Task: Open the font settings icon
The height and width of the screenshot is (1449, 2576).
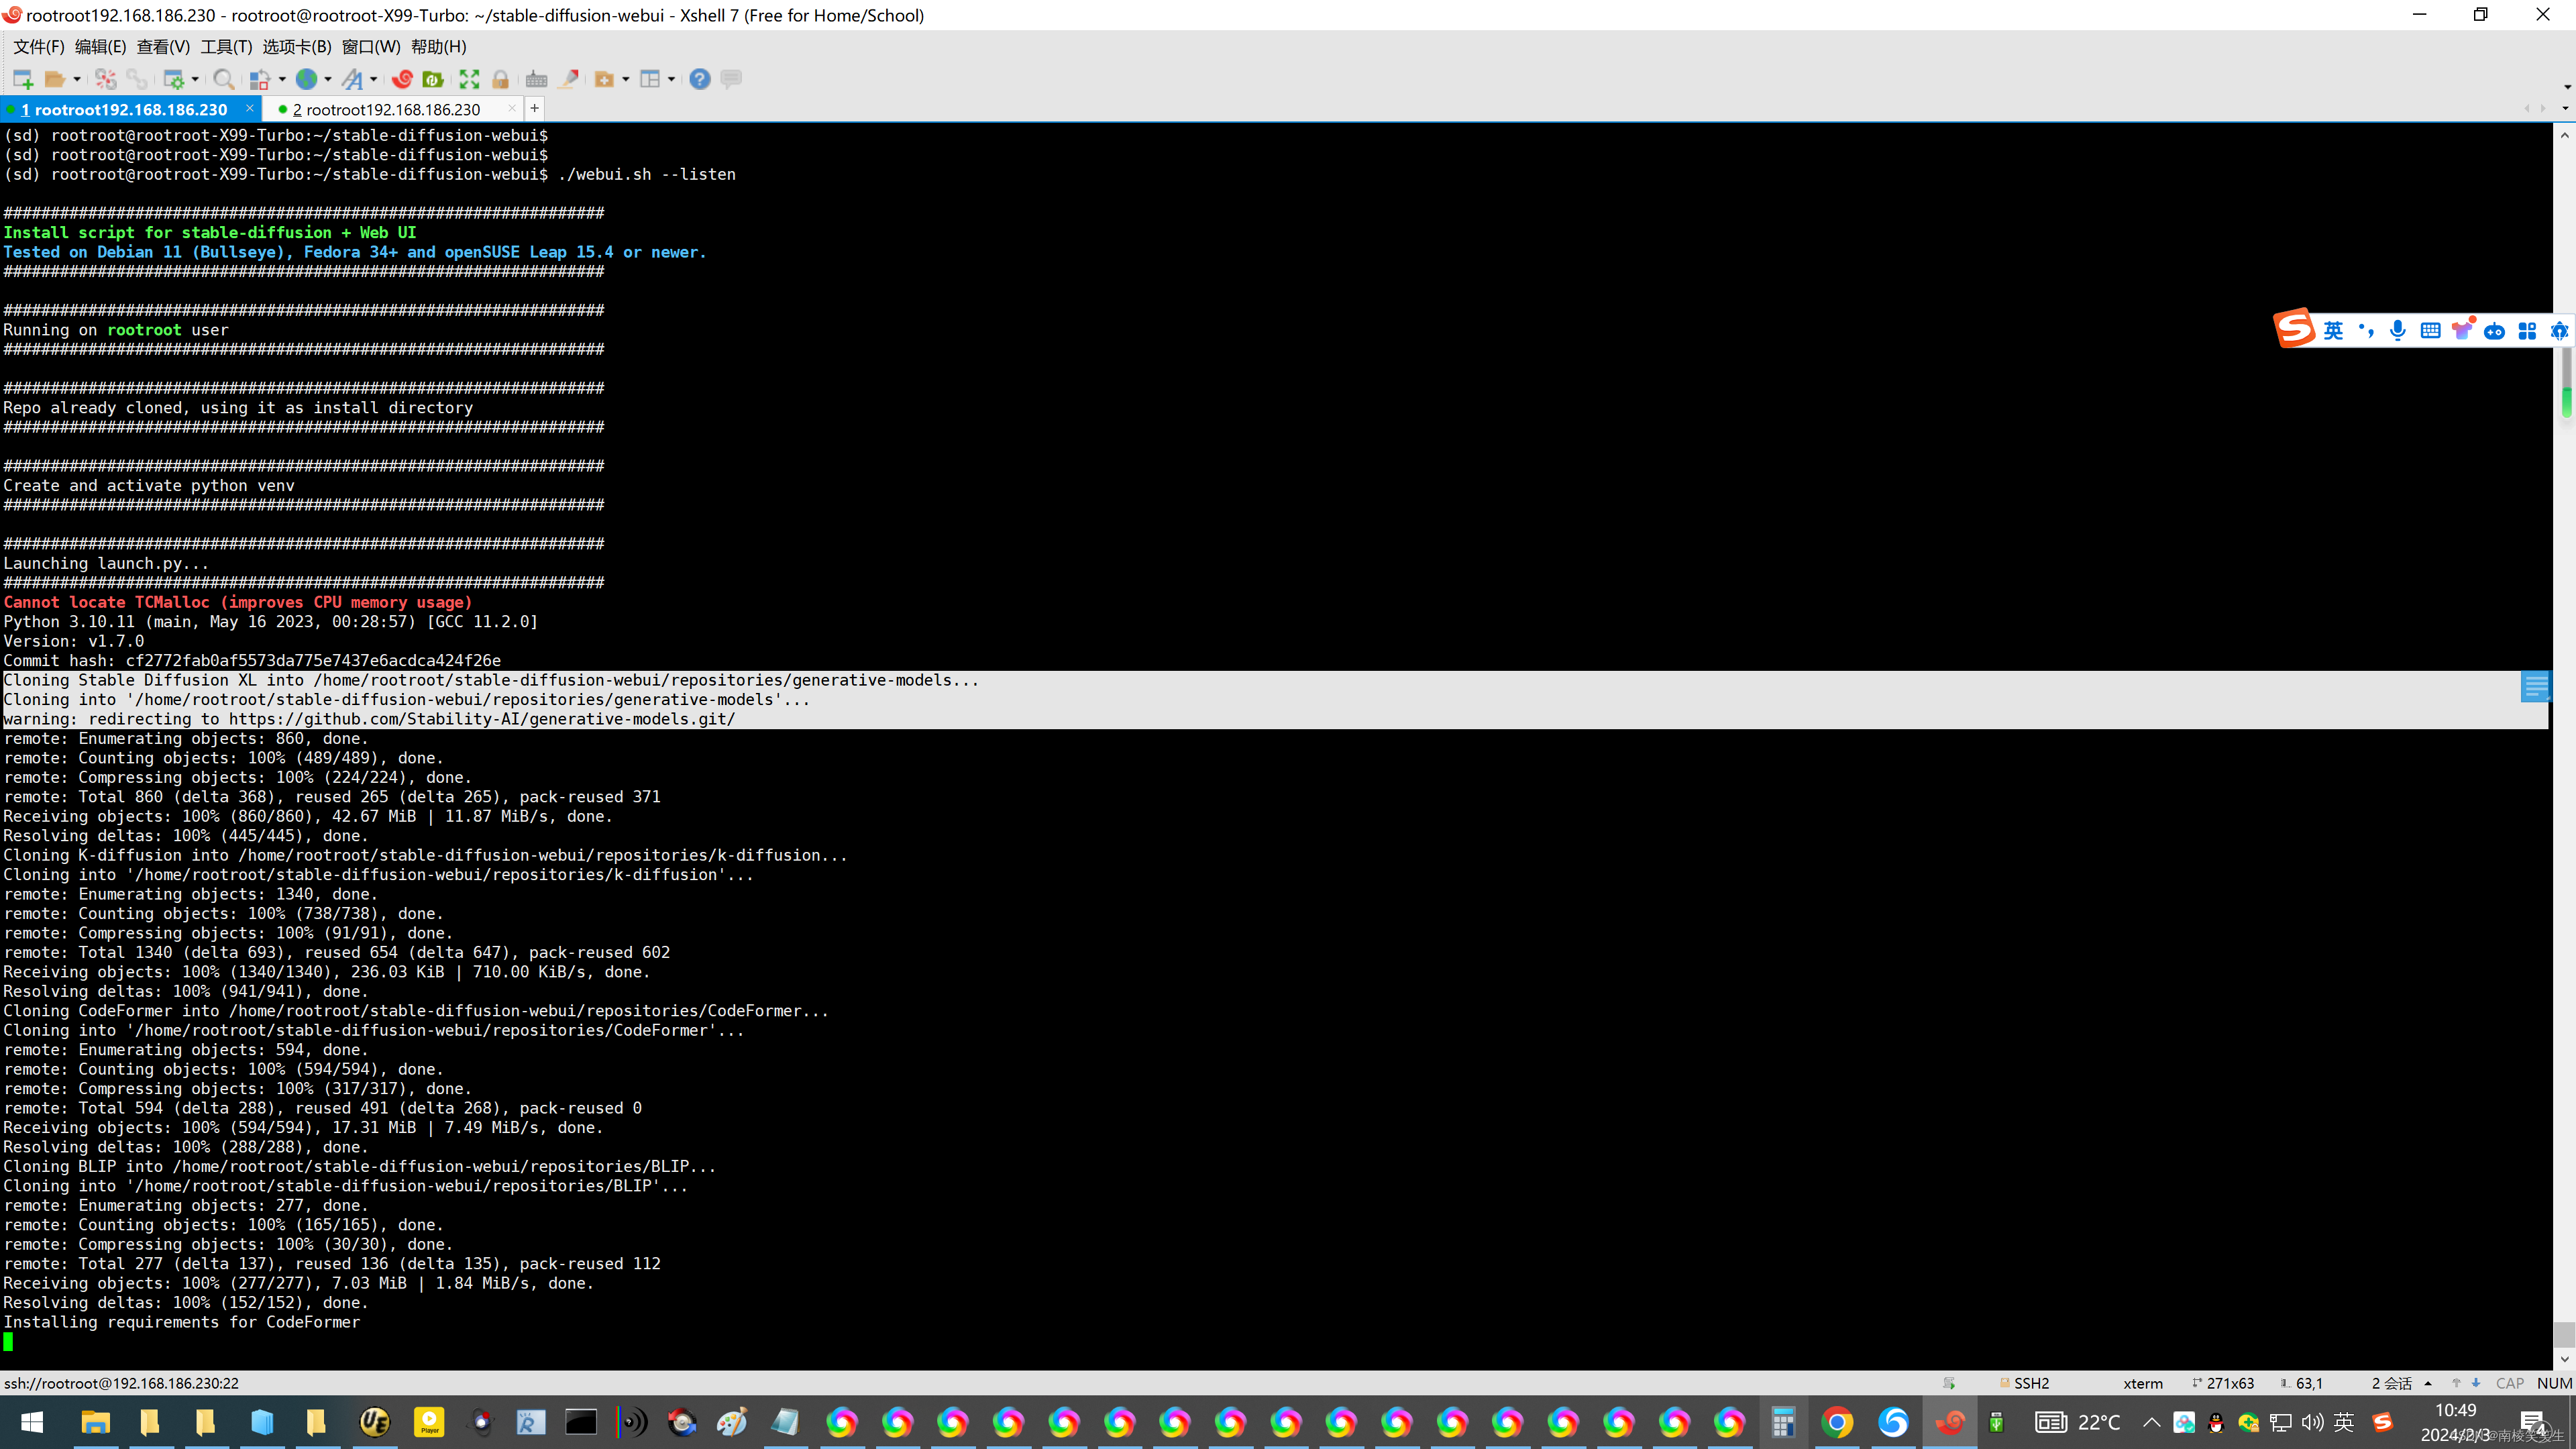Action: 352,79
